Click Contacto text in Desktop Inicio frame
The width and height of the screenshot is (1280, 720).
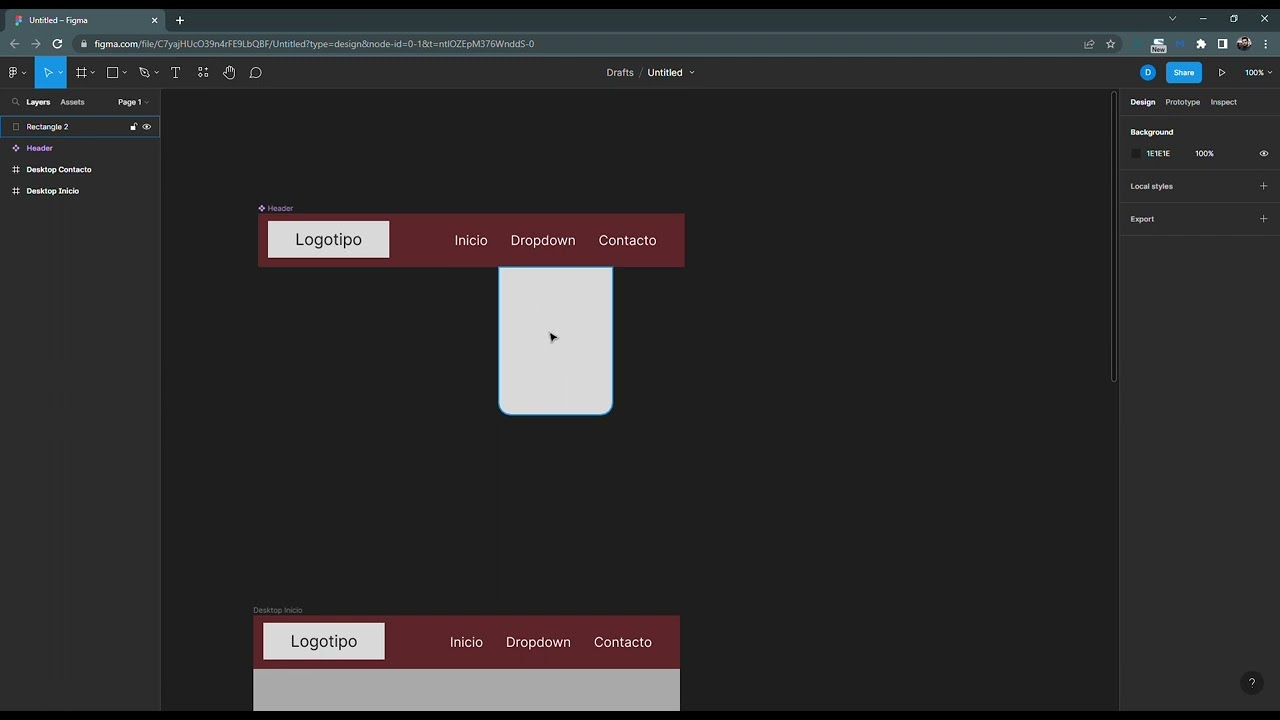click(x=623, y=642)
